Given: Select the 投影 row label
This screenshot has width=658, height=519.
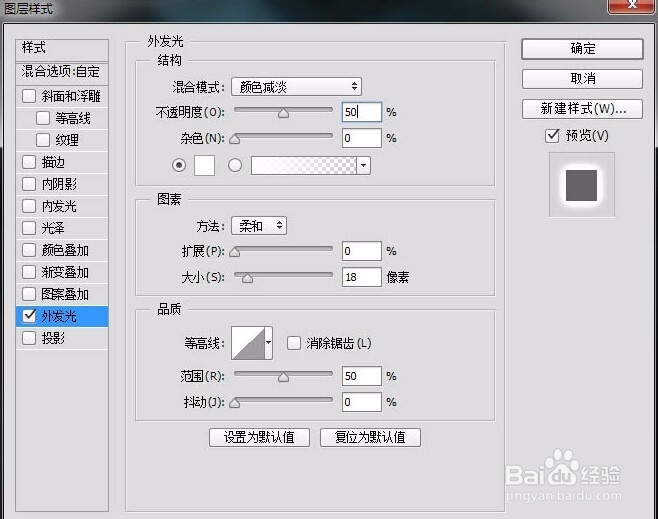Looking at the screenshot, I should [x=53, y=338].
